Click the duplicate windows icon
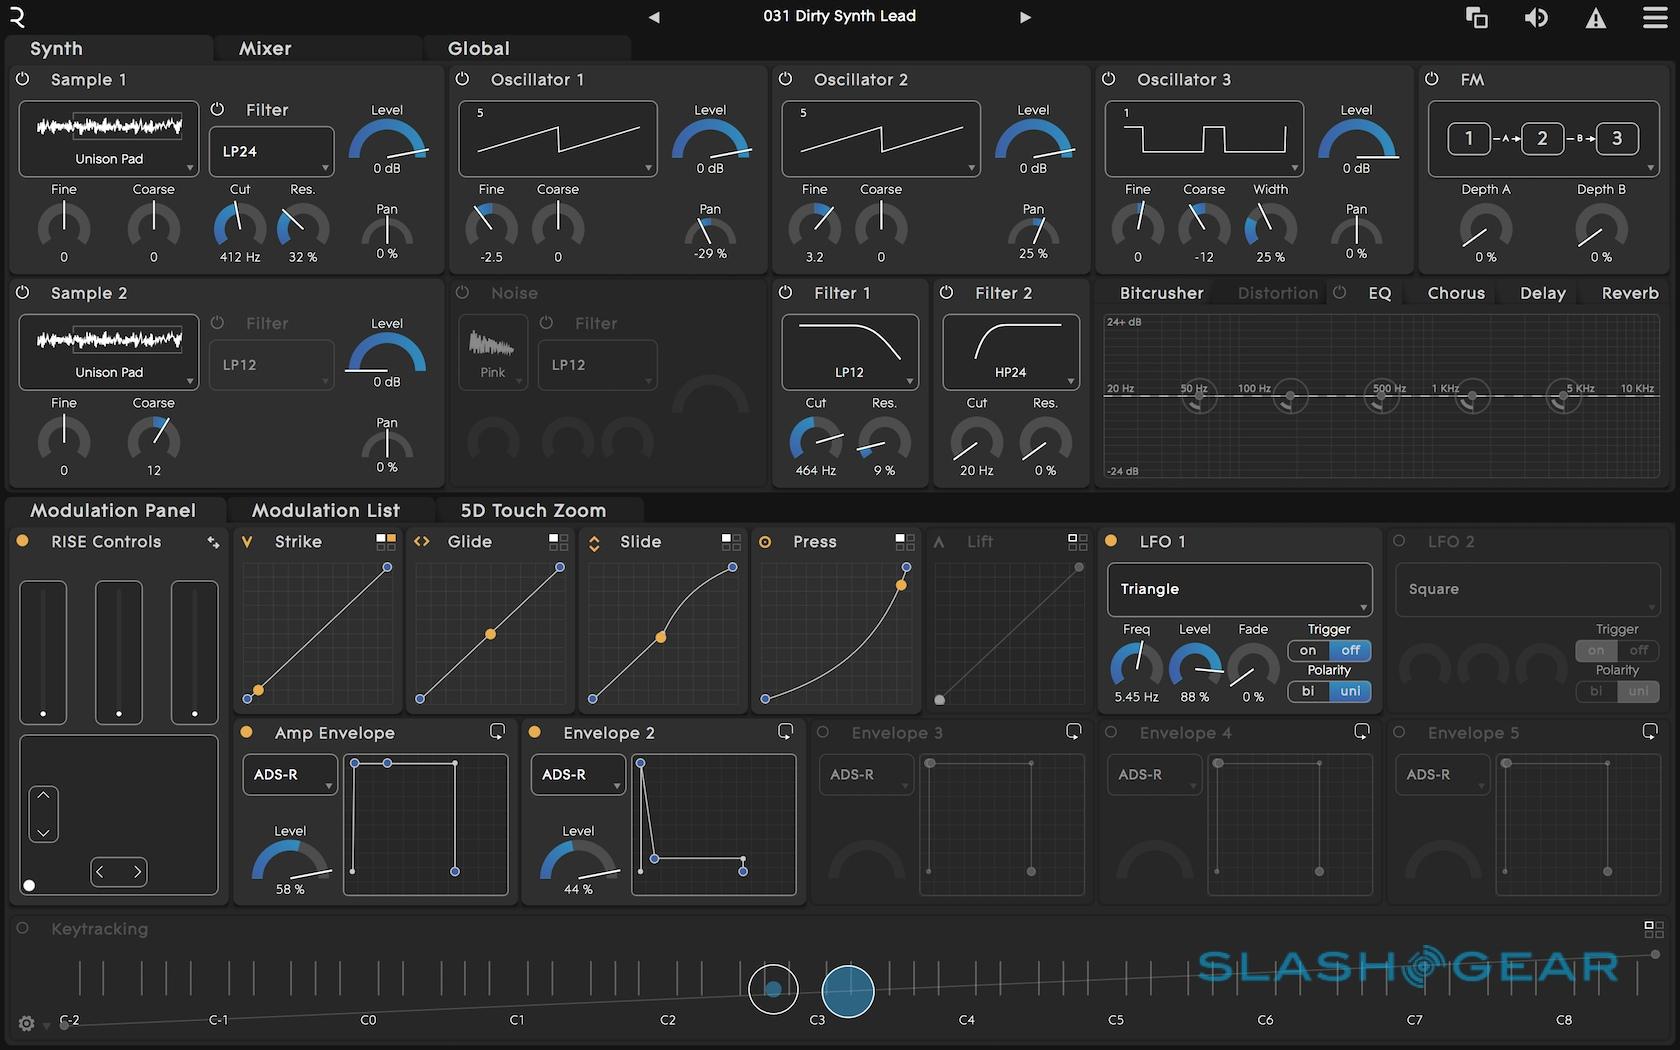The height and width of the screenshot is (1050, 1680). point(1476,18)
